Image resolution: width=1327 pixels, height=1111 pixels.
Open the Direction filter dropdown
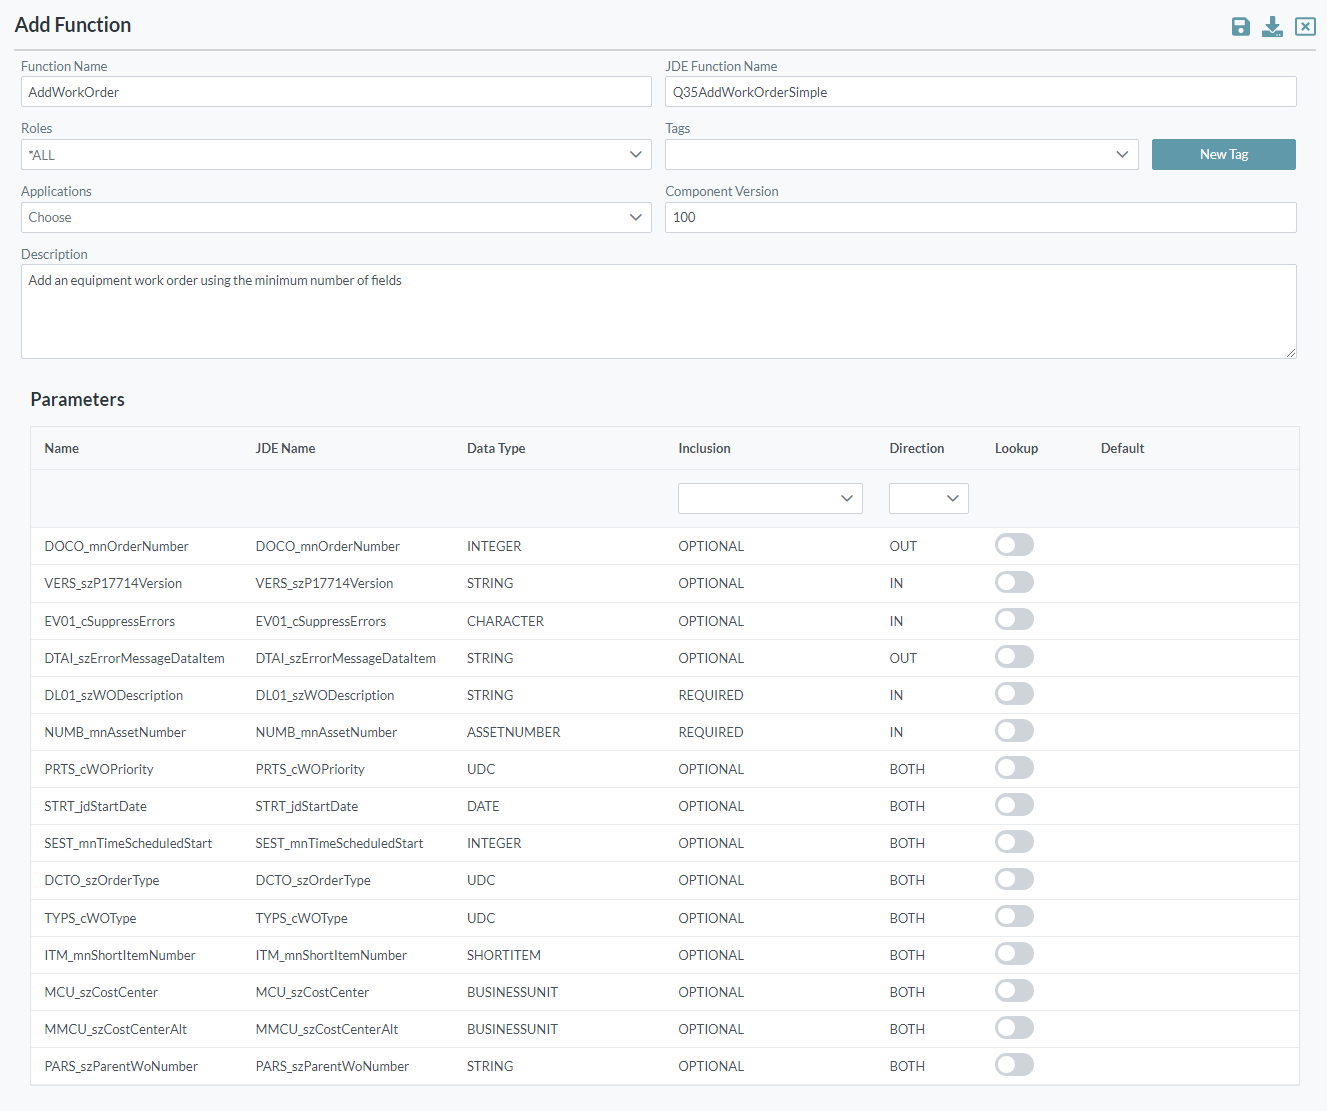pyautogui.click(x=928, y=499)
